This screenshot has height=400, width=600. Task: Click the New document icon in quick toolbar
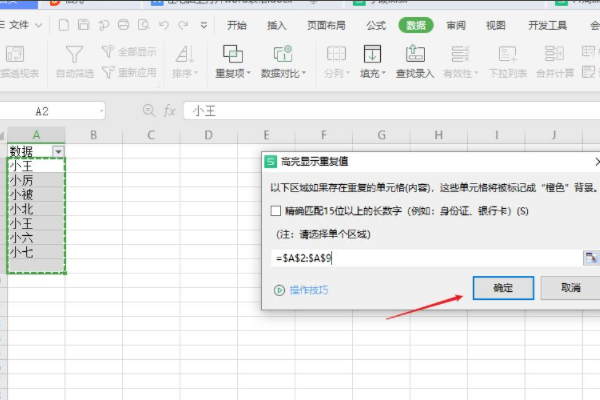point(64,25)
